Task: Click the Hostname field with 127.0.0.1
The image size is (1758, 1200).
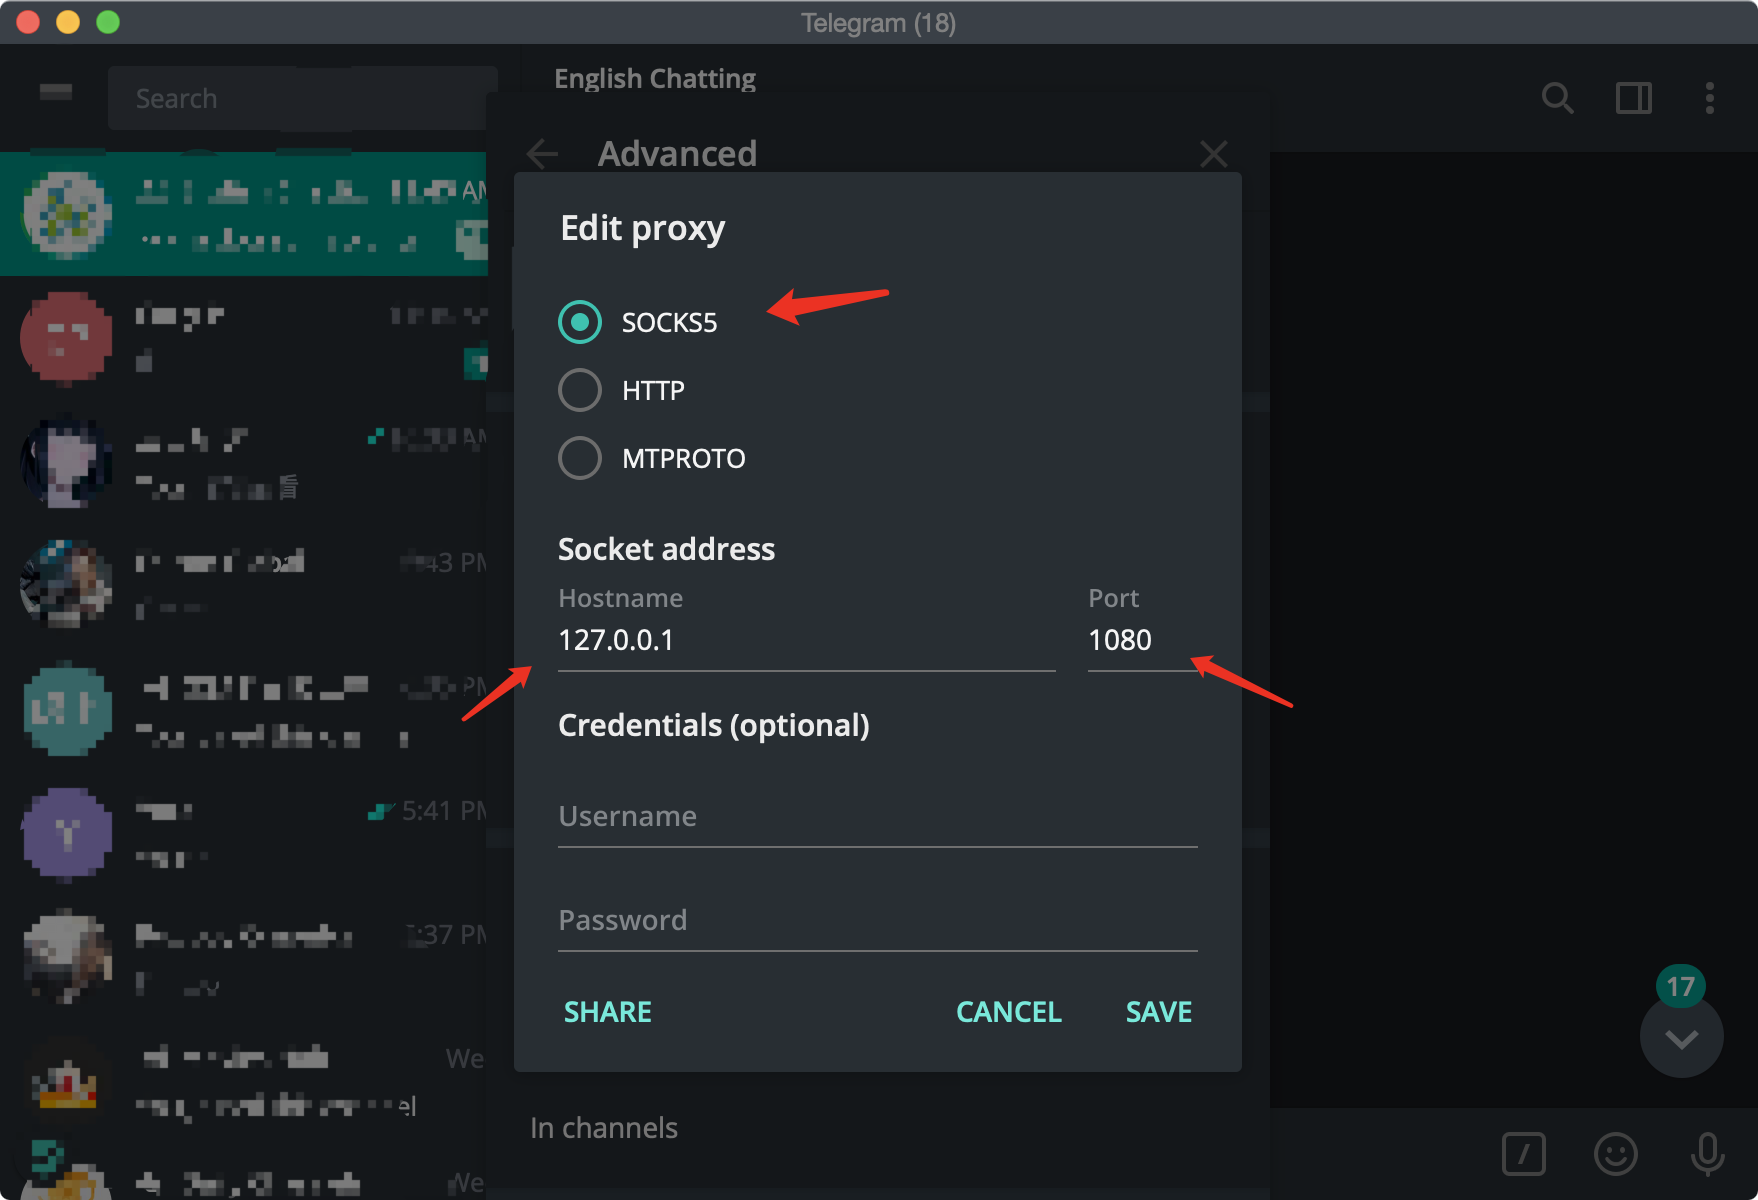Action: (806, 640)
